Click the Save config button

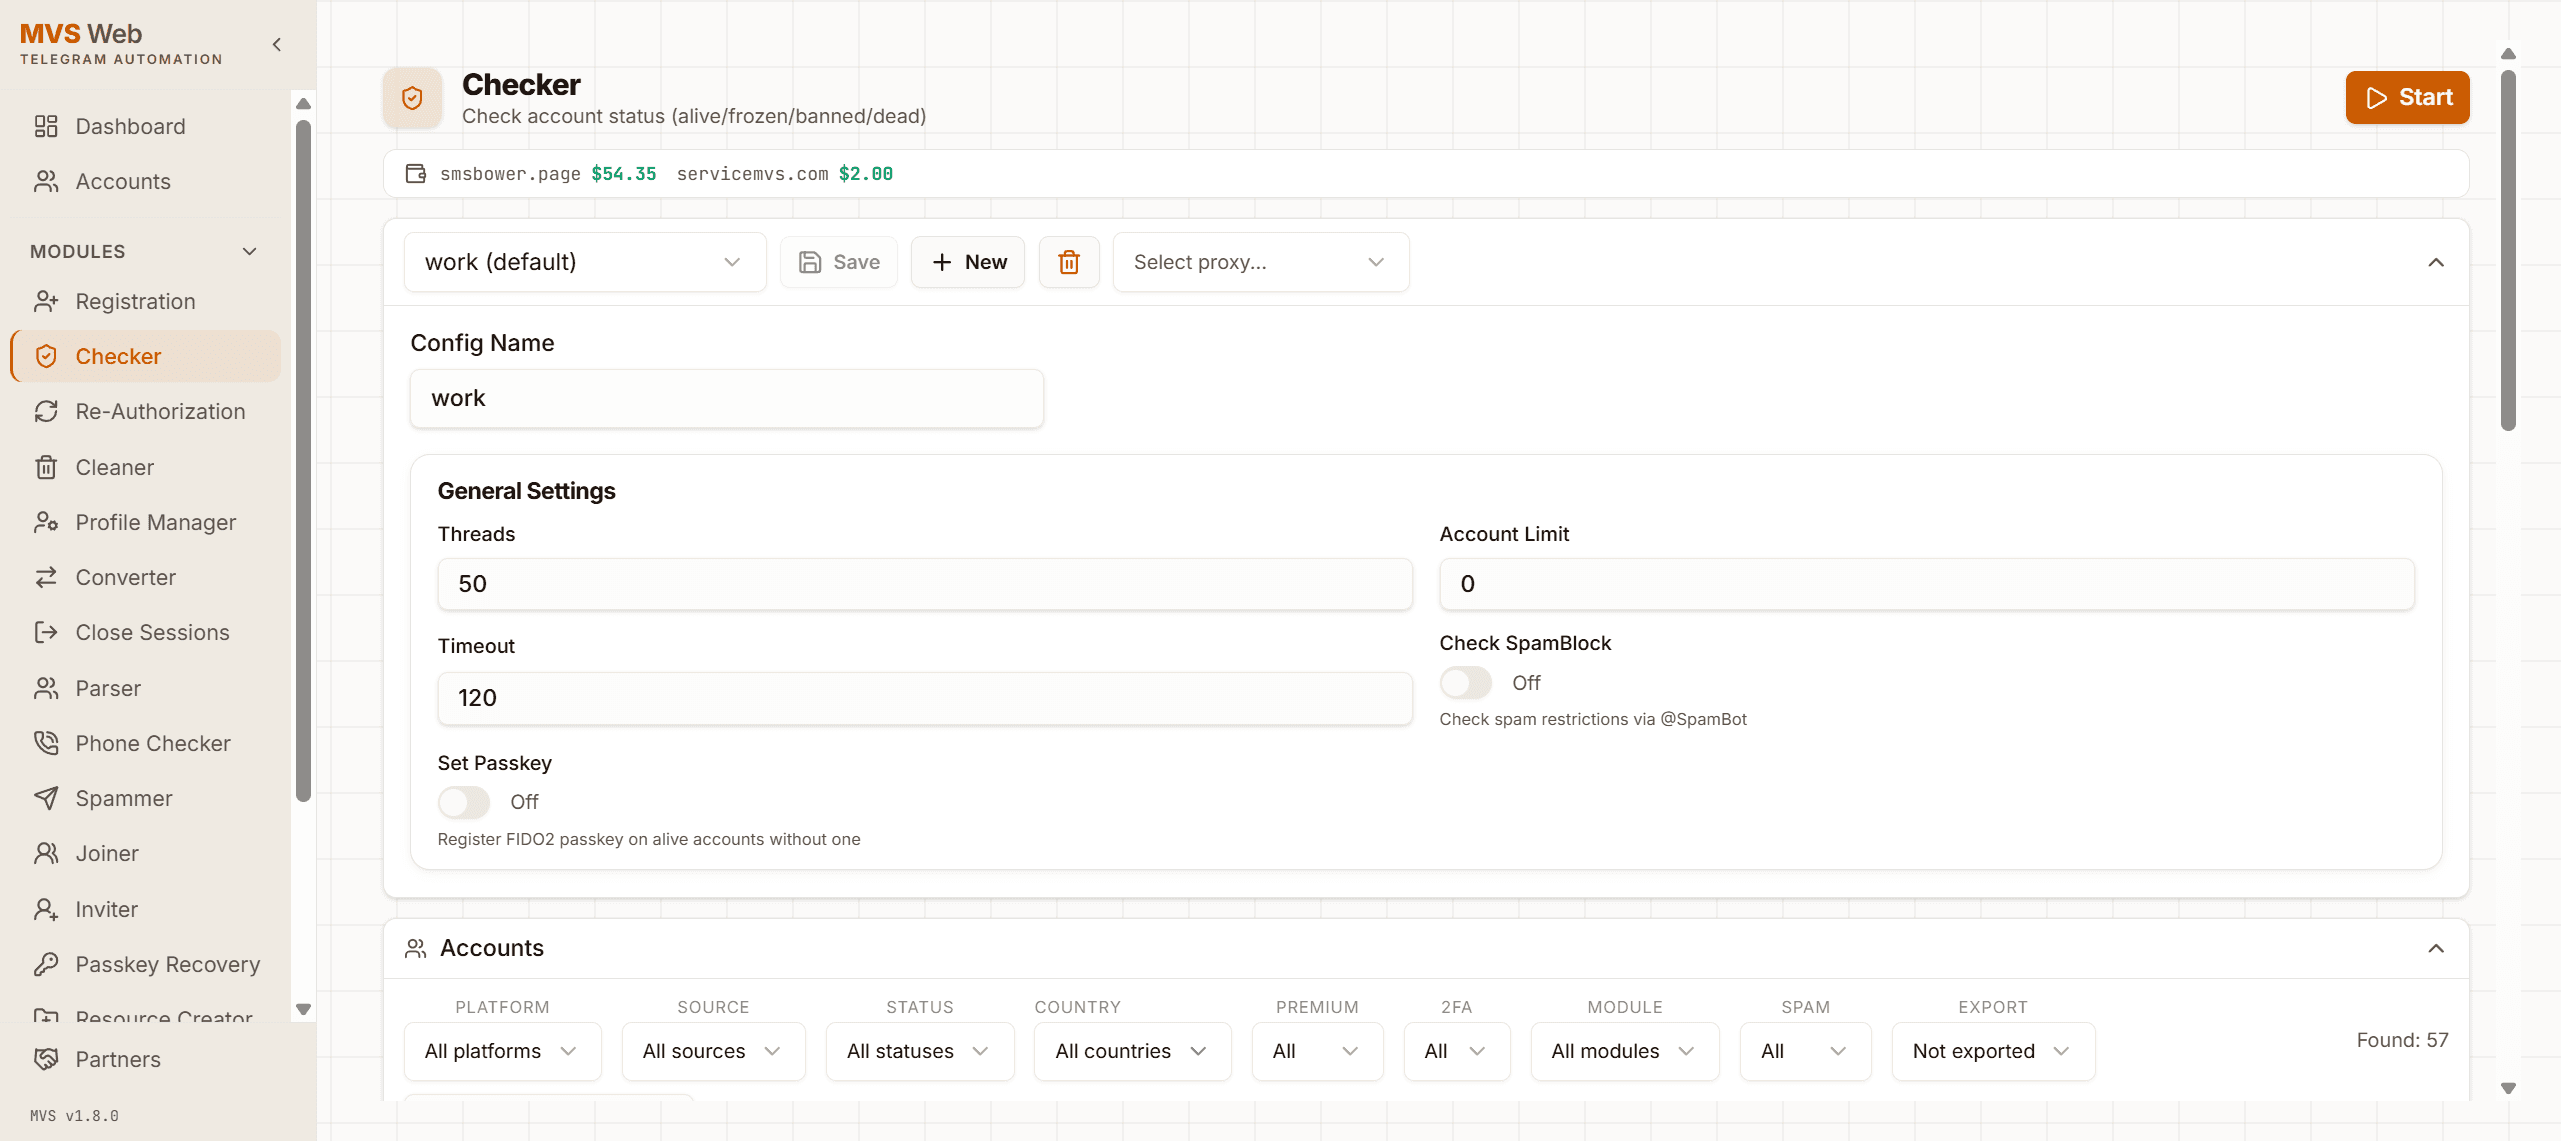(x=839, y=262)
